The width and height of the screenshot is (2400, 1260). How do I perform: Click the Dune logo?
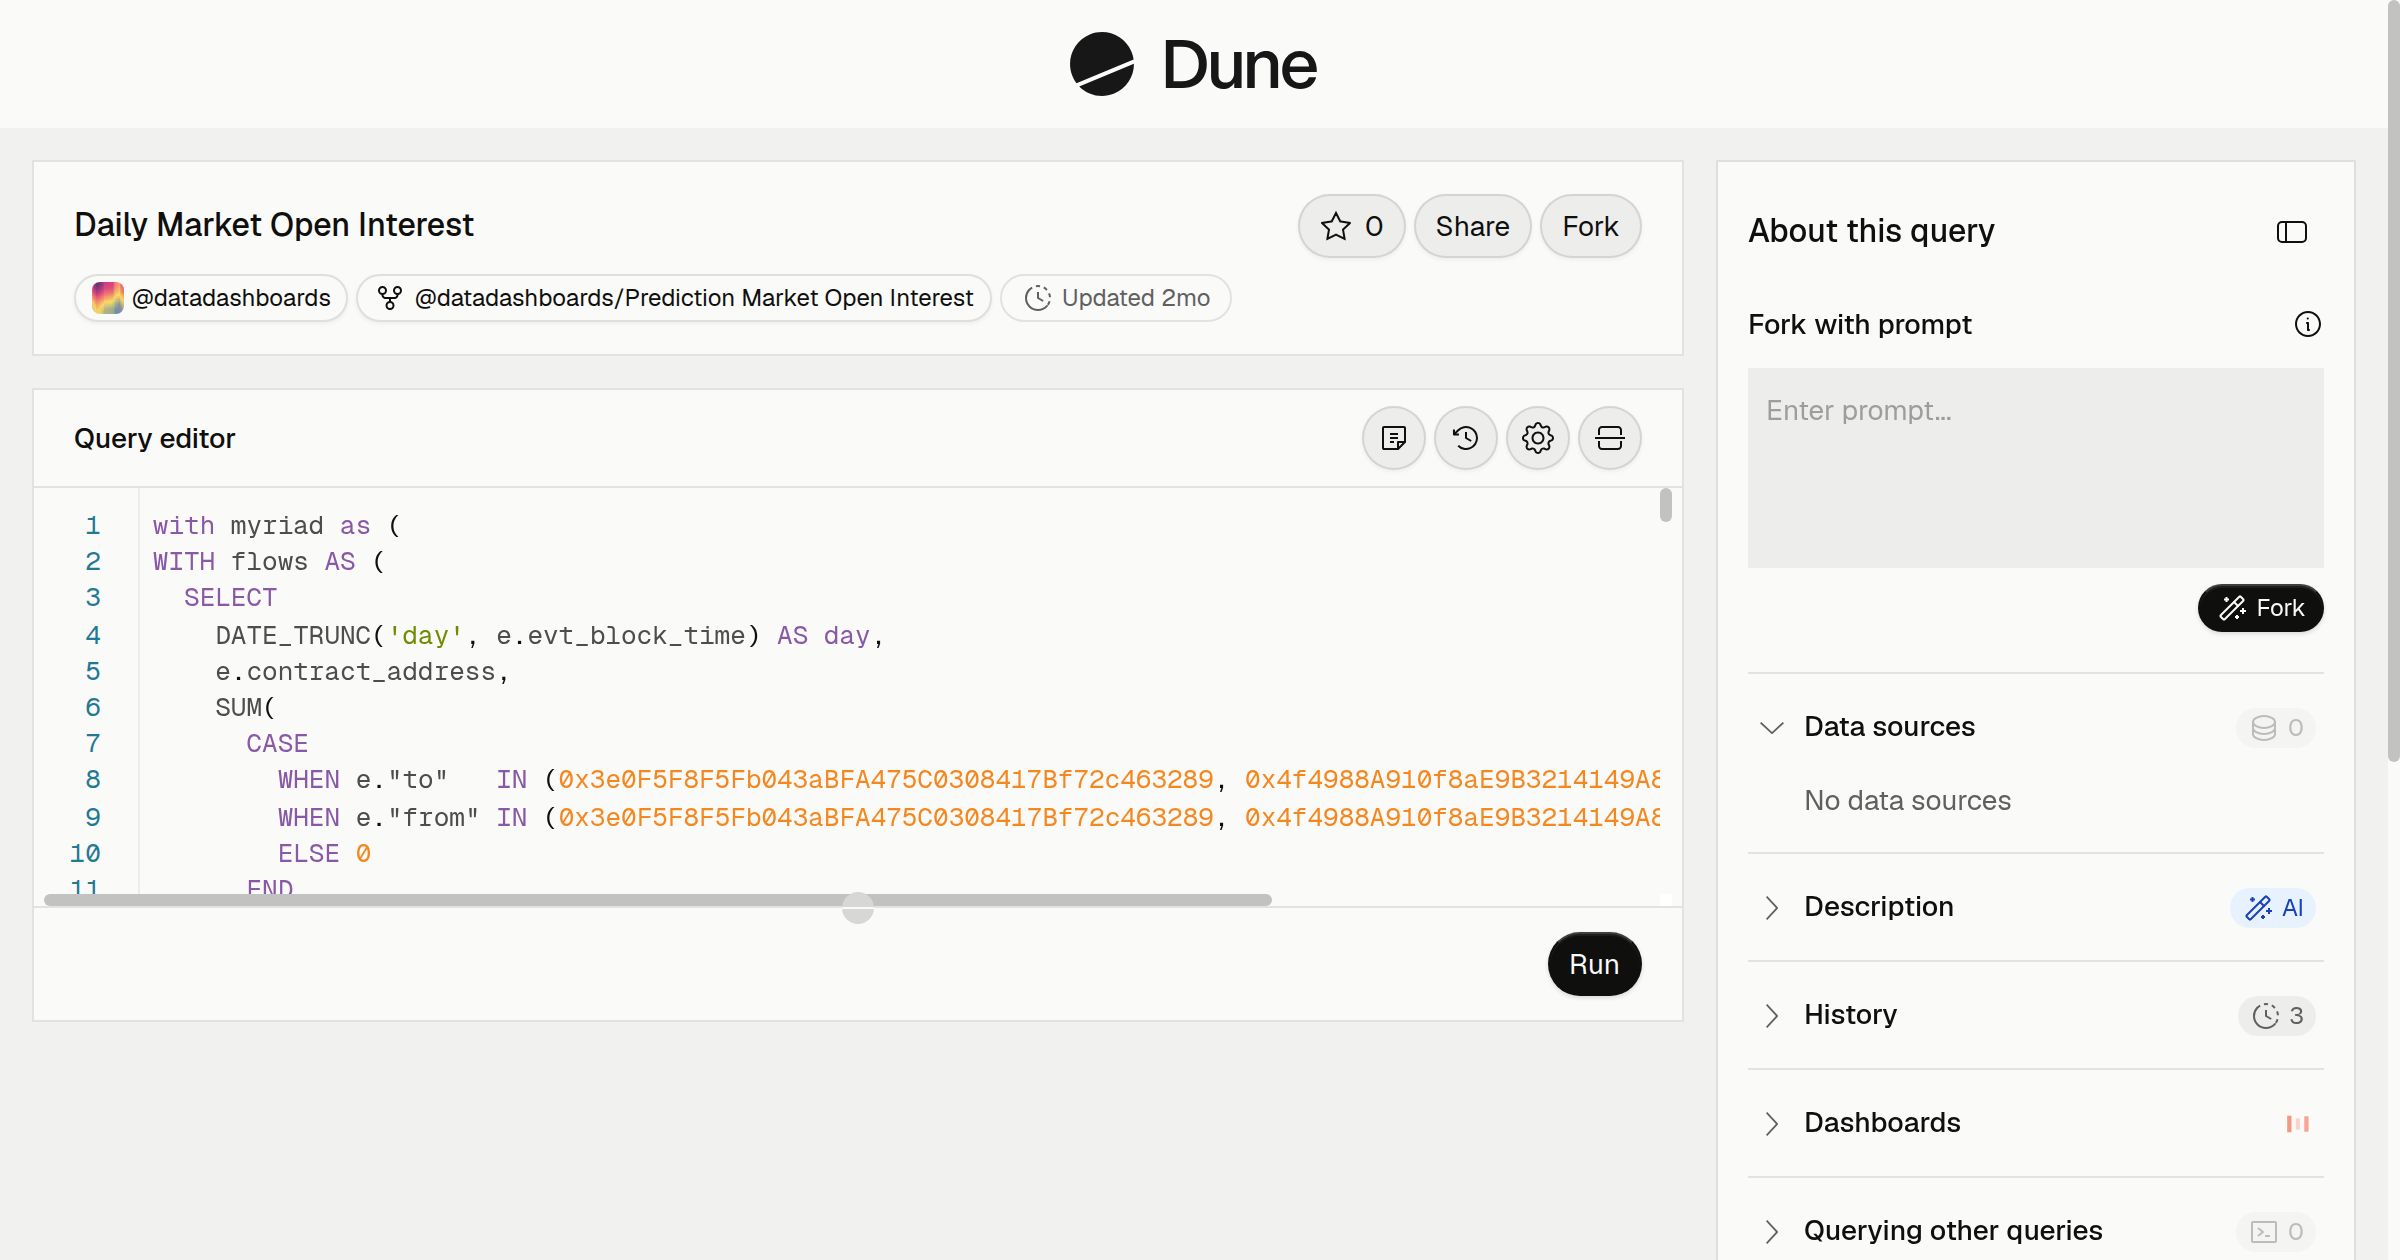point(1193,64)
